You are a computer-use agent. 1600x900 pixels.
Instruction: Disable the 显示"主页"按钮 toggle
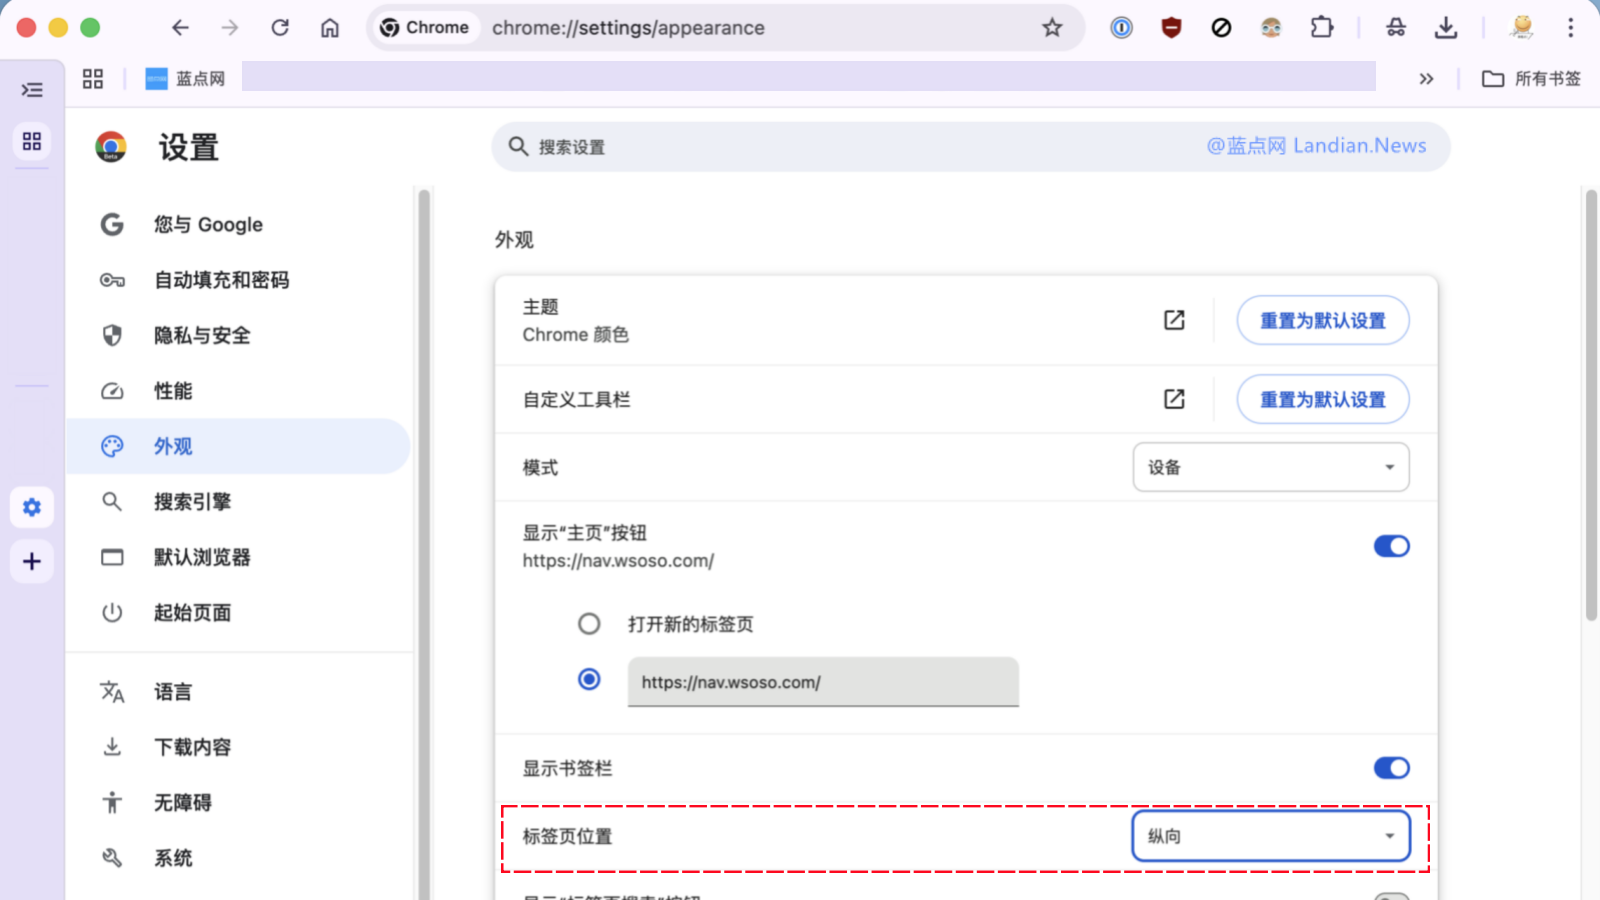[1391, 546]
